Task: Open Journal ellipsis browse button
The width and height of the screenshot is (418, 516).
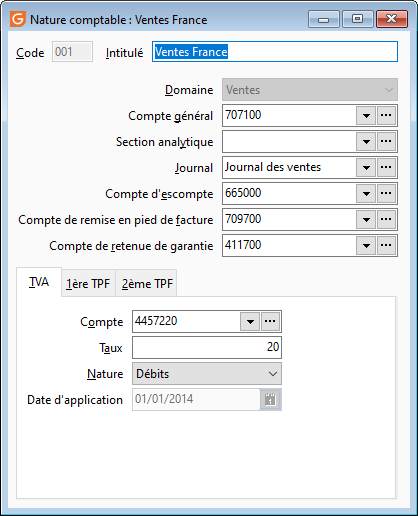Action: 386,167
